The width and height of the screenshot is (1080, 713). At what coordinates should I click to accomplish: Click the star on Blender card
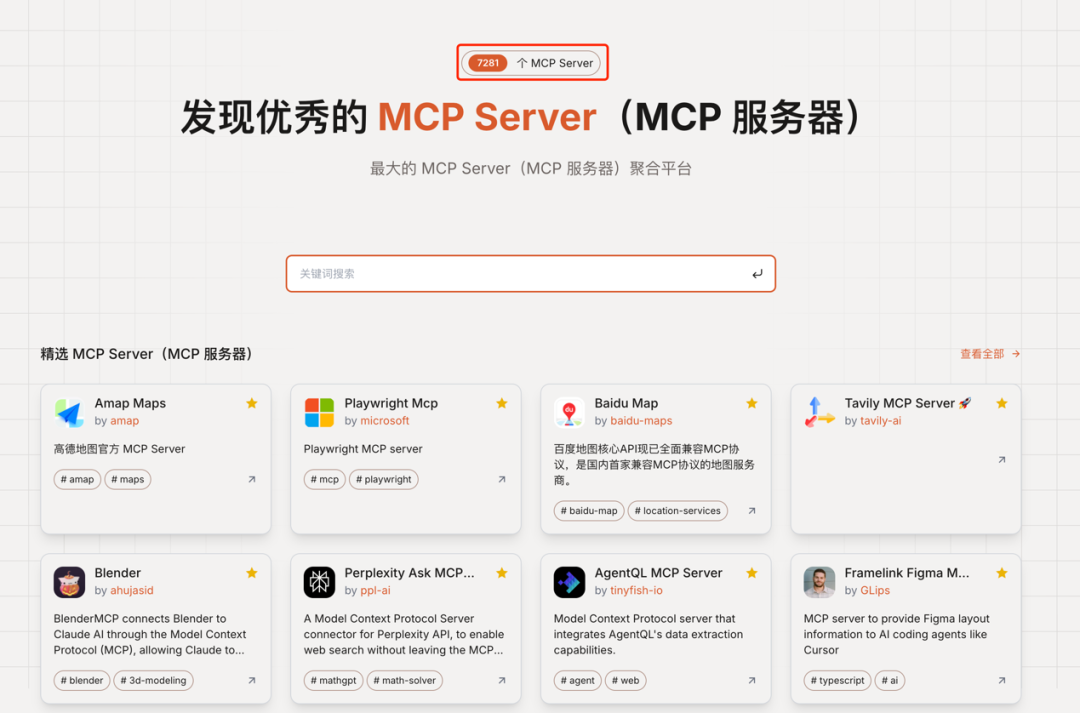click(x=252, y=572)
